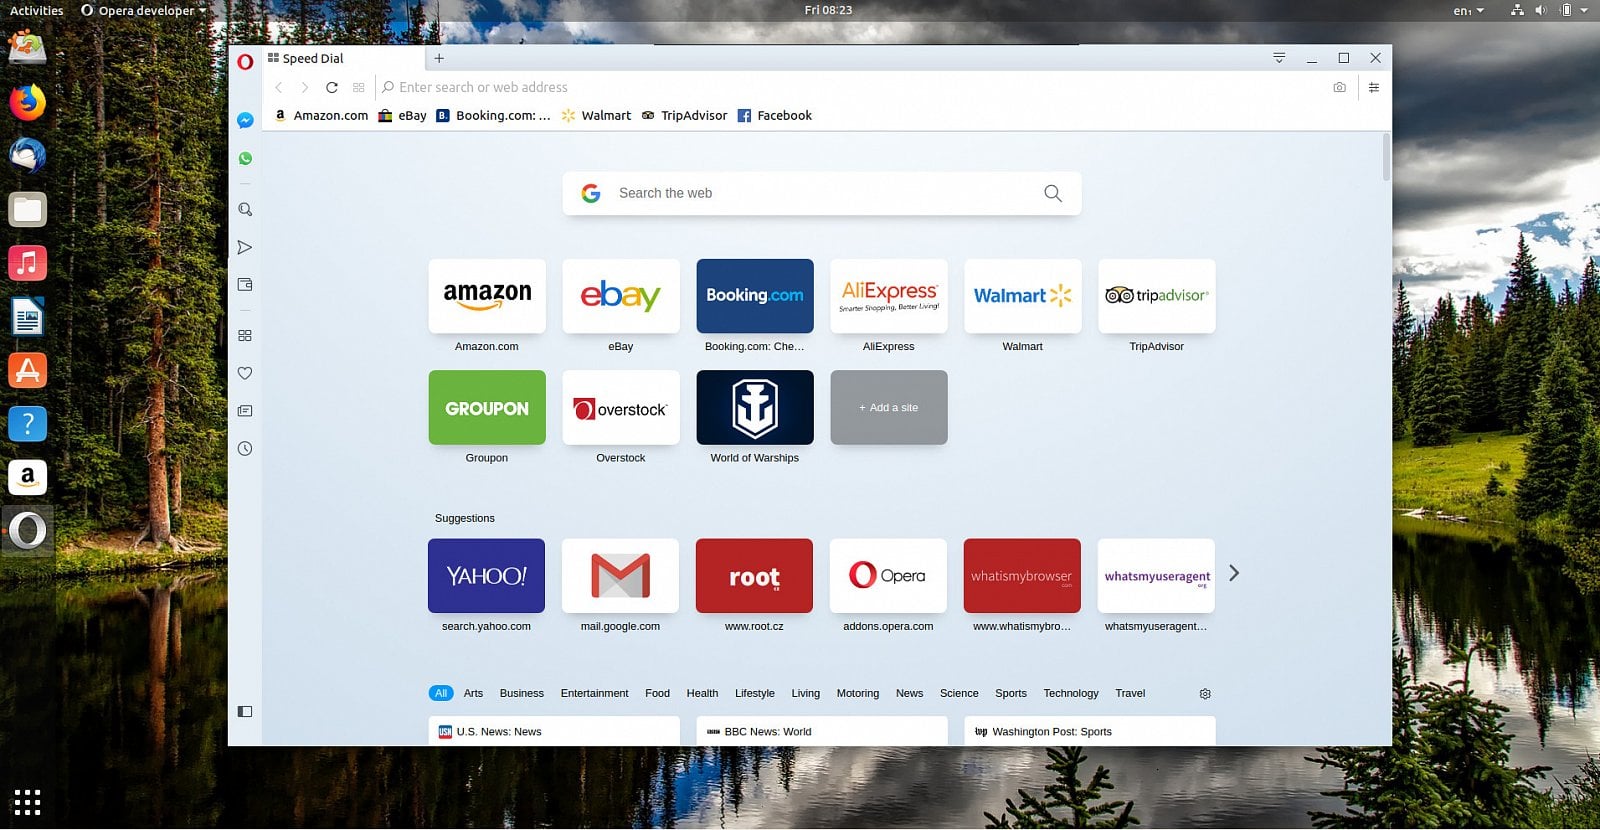Open the tab menu in the title bar

1279,58
